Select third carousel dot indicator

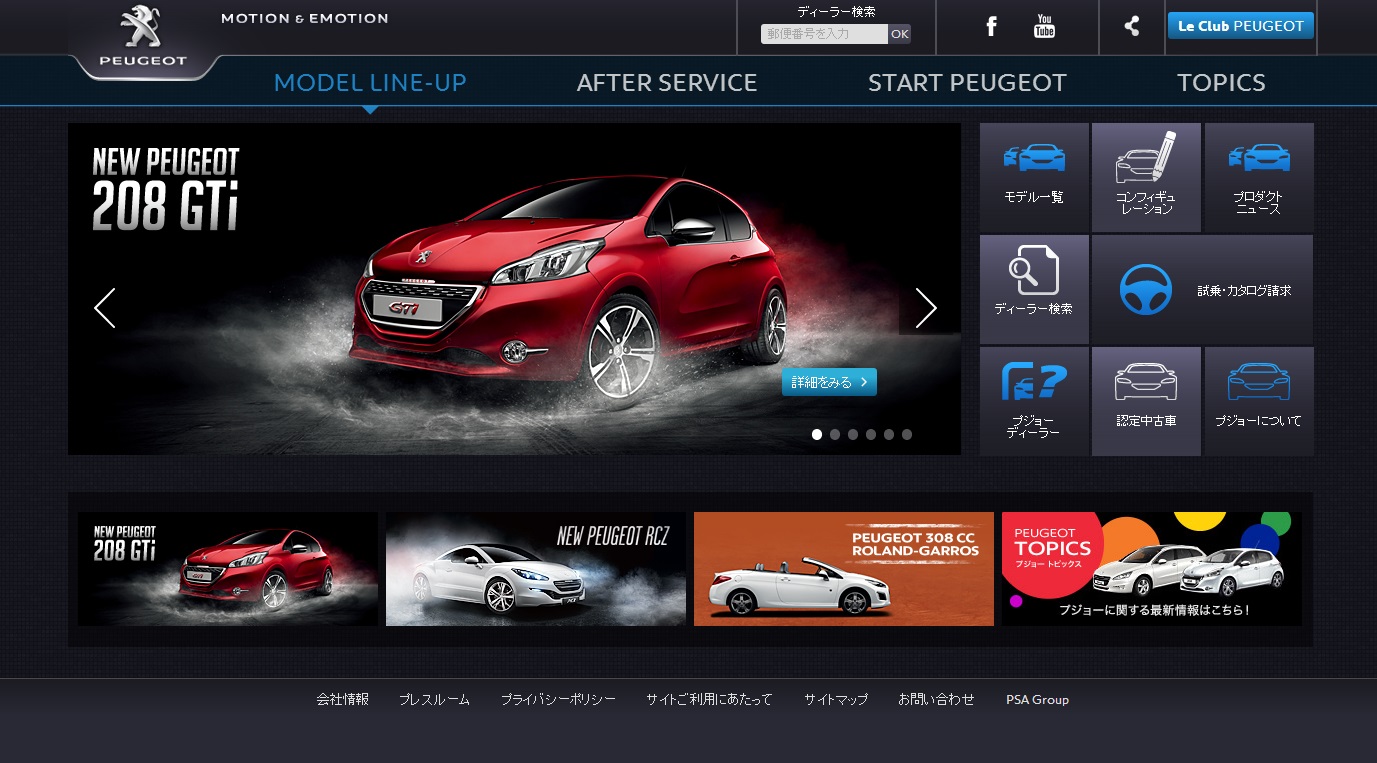[853, 434]
